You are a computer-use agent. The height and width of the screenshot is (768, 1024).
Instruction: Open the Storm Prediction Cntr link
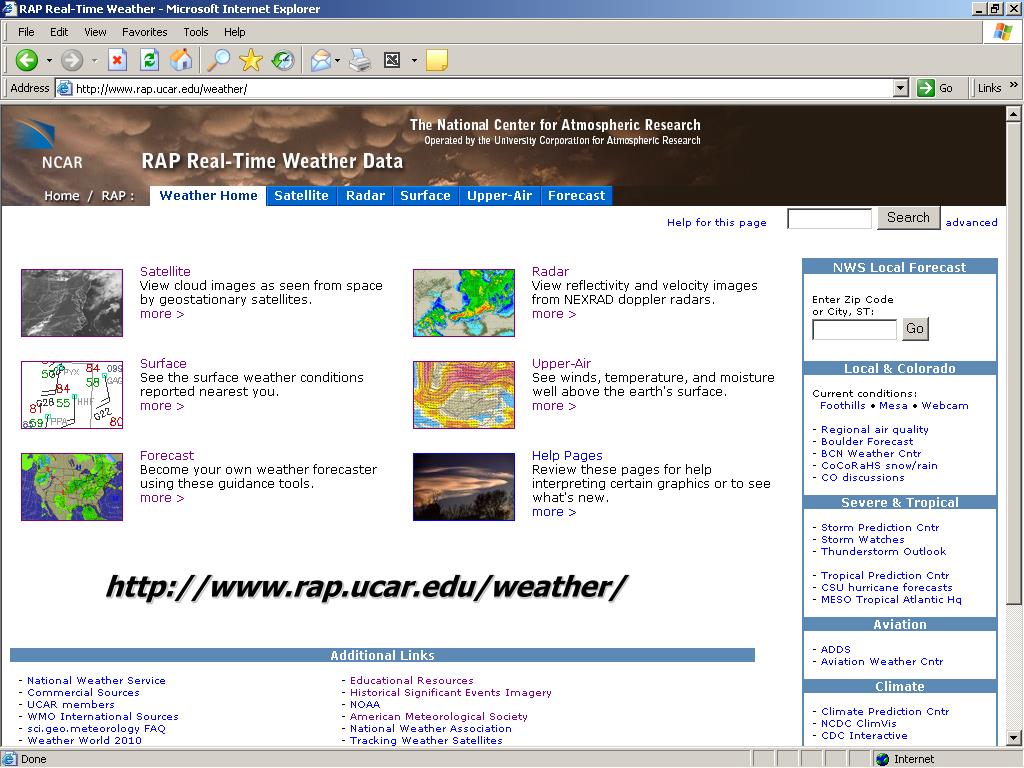tap(880, 528)
